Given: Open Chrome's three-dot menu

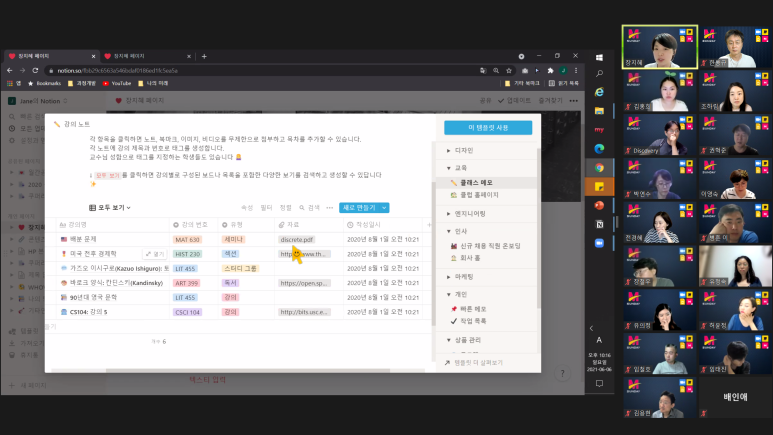Looking at the screenshot, I should [576, 71].
